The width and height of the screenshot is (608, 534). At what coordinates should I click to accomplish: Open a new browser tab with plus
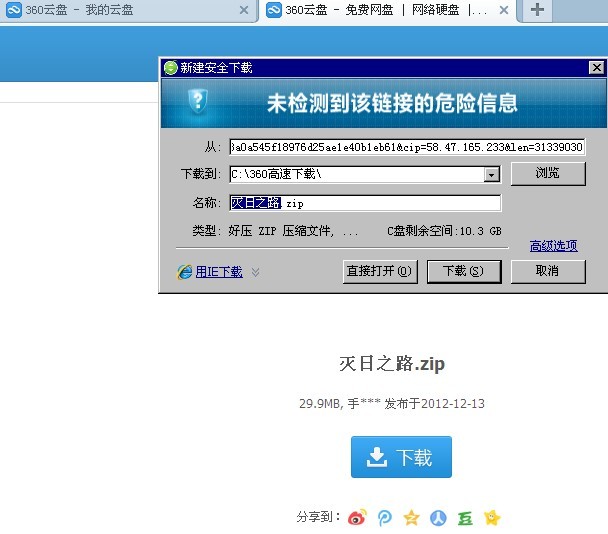coord(537,10)
